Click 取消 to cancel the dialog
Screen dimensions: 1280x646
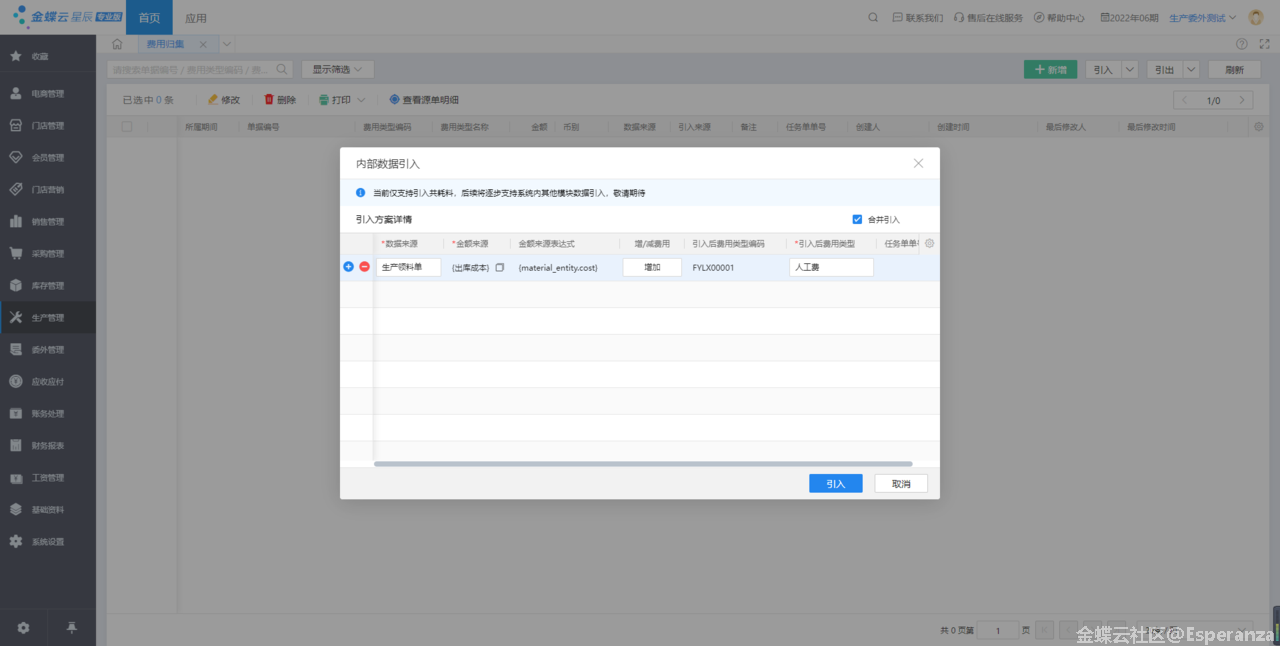pyautogui.click(x=901, y=484)
